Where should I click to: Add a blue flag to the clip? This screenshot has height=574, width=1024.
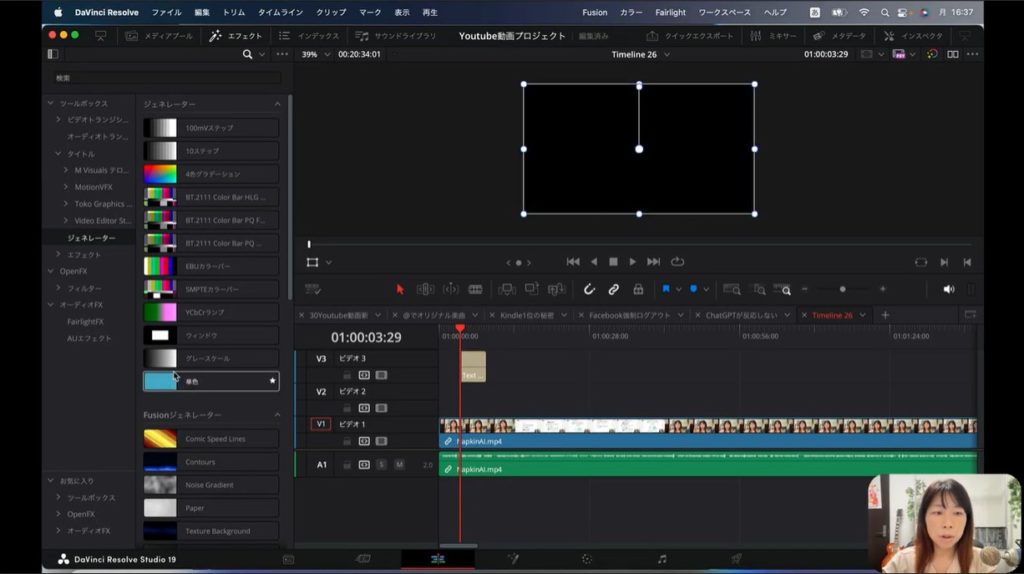tap(666, 289)
